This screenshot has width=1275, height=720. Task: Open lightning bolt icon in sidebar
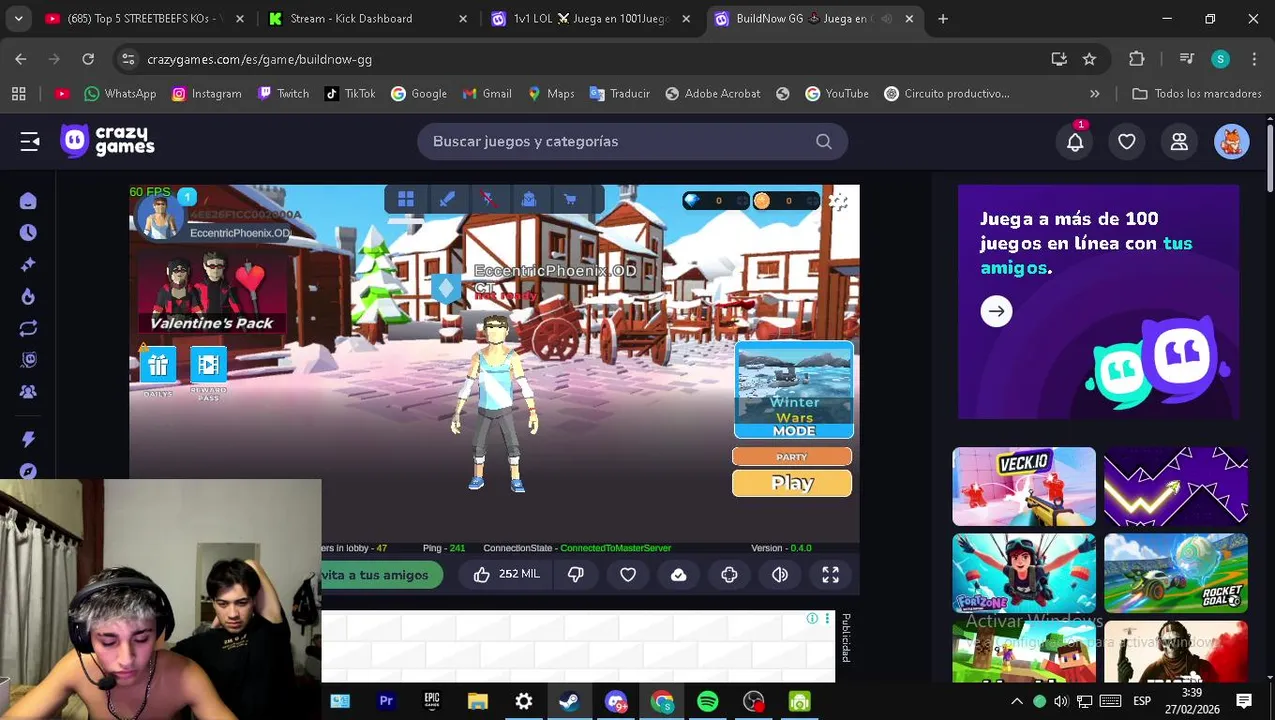pos(28,439)
